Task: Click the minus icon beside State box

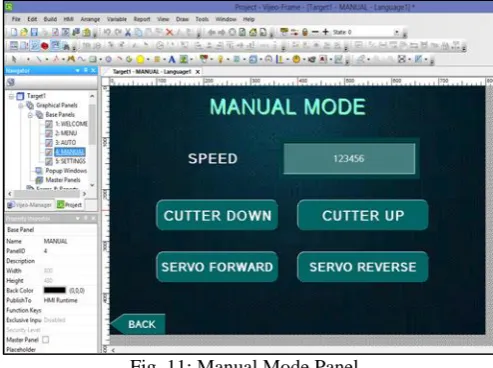Action: click(315, 32)
